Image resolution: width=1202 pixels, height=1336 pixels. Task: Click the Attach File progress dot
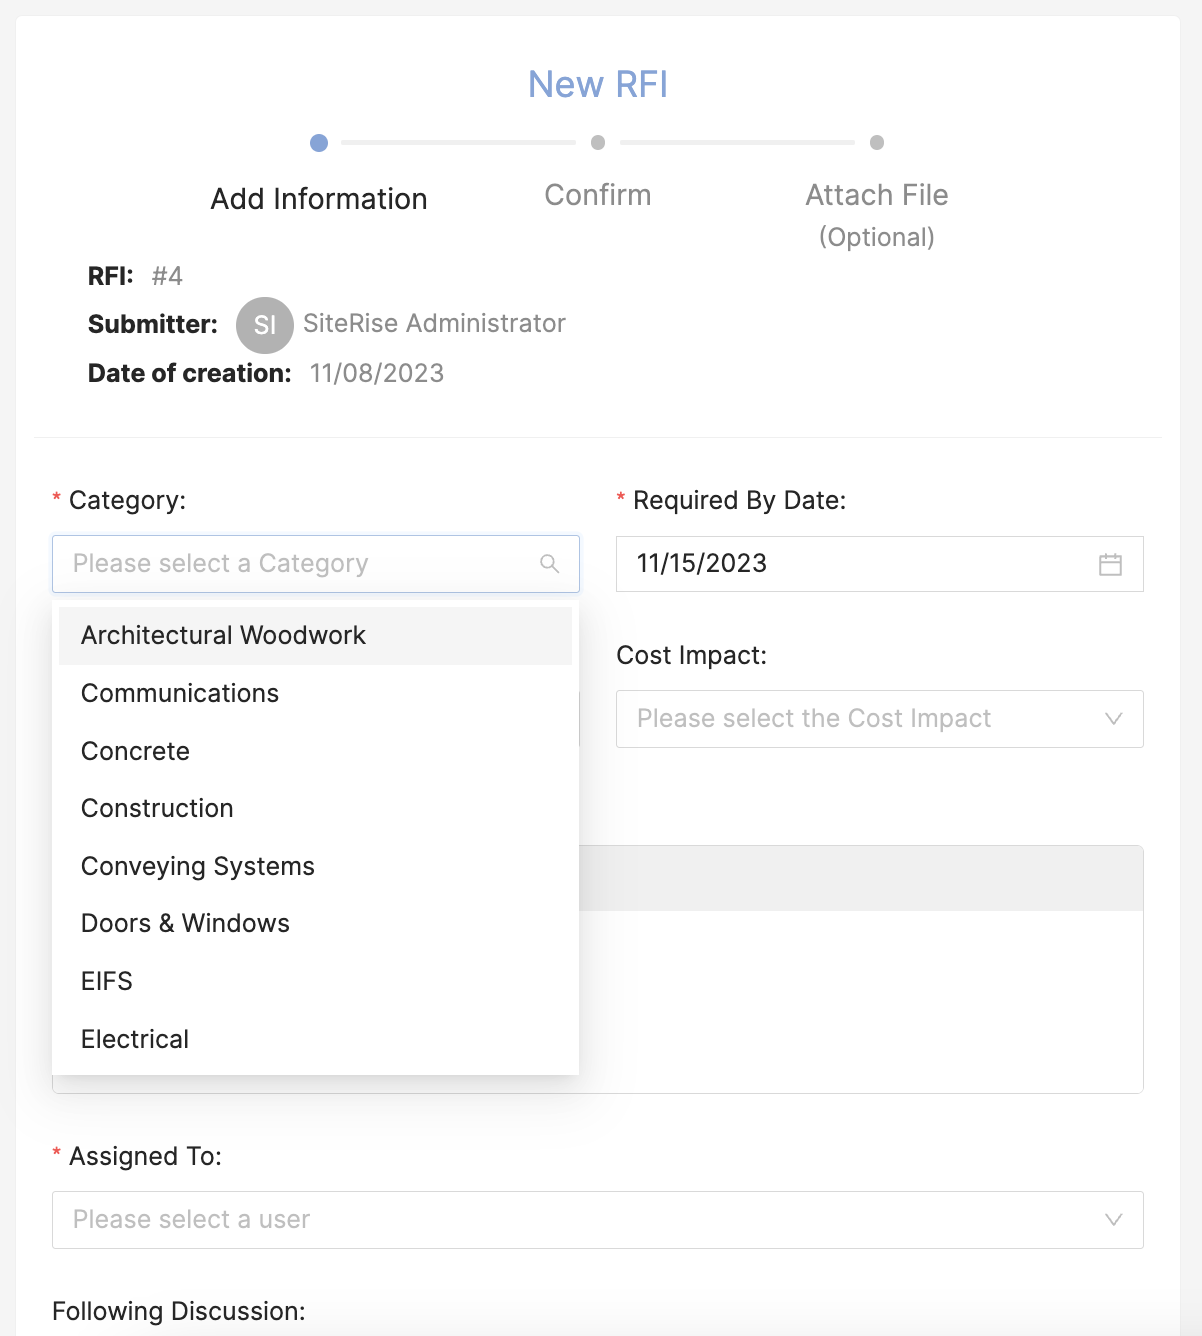pos(877,143)
